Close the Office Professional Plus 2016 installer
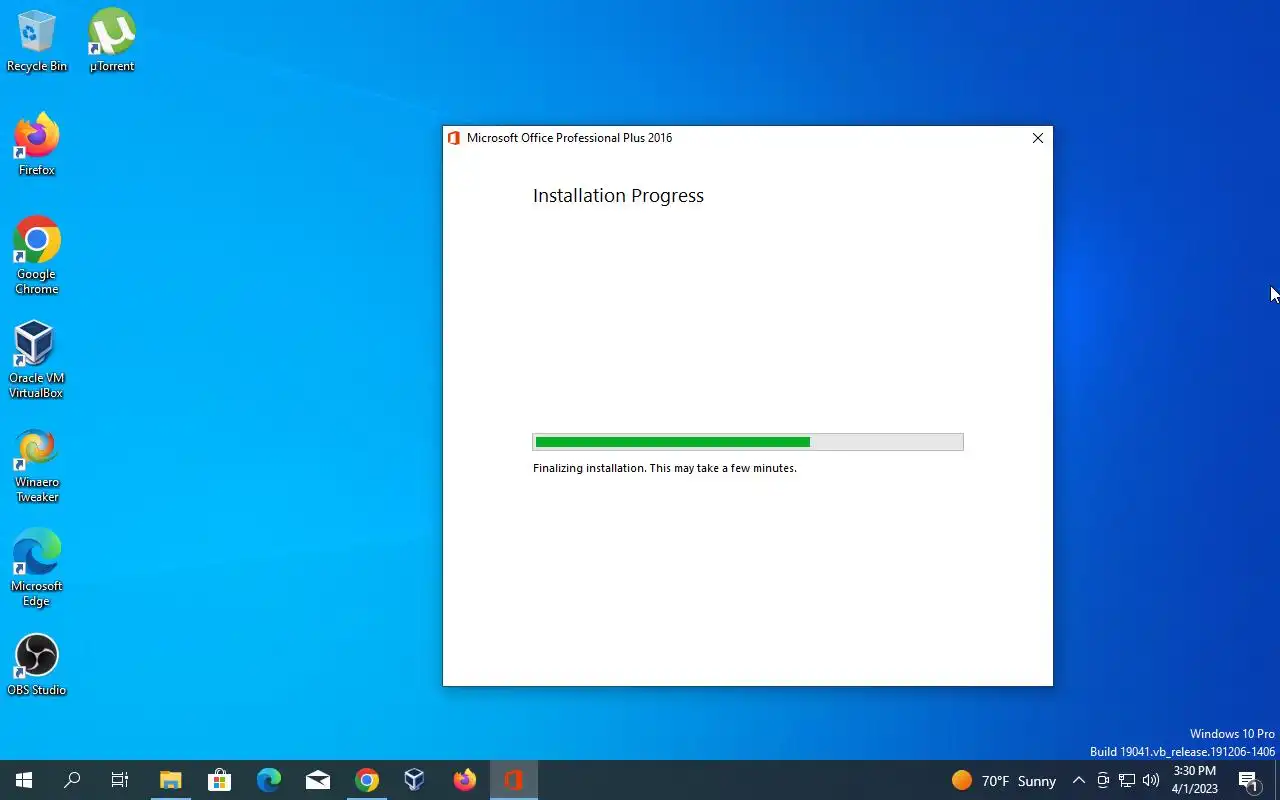1280x800 pixels. [x=1038, y=138]
